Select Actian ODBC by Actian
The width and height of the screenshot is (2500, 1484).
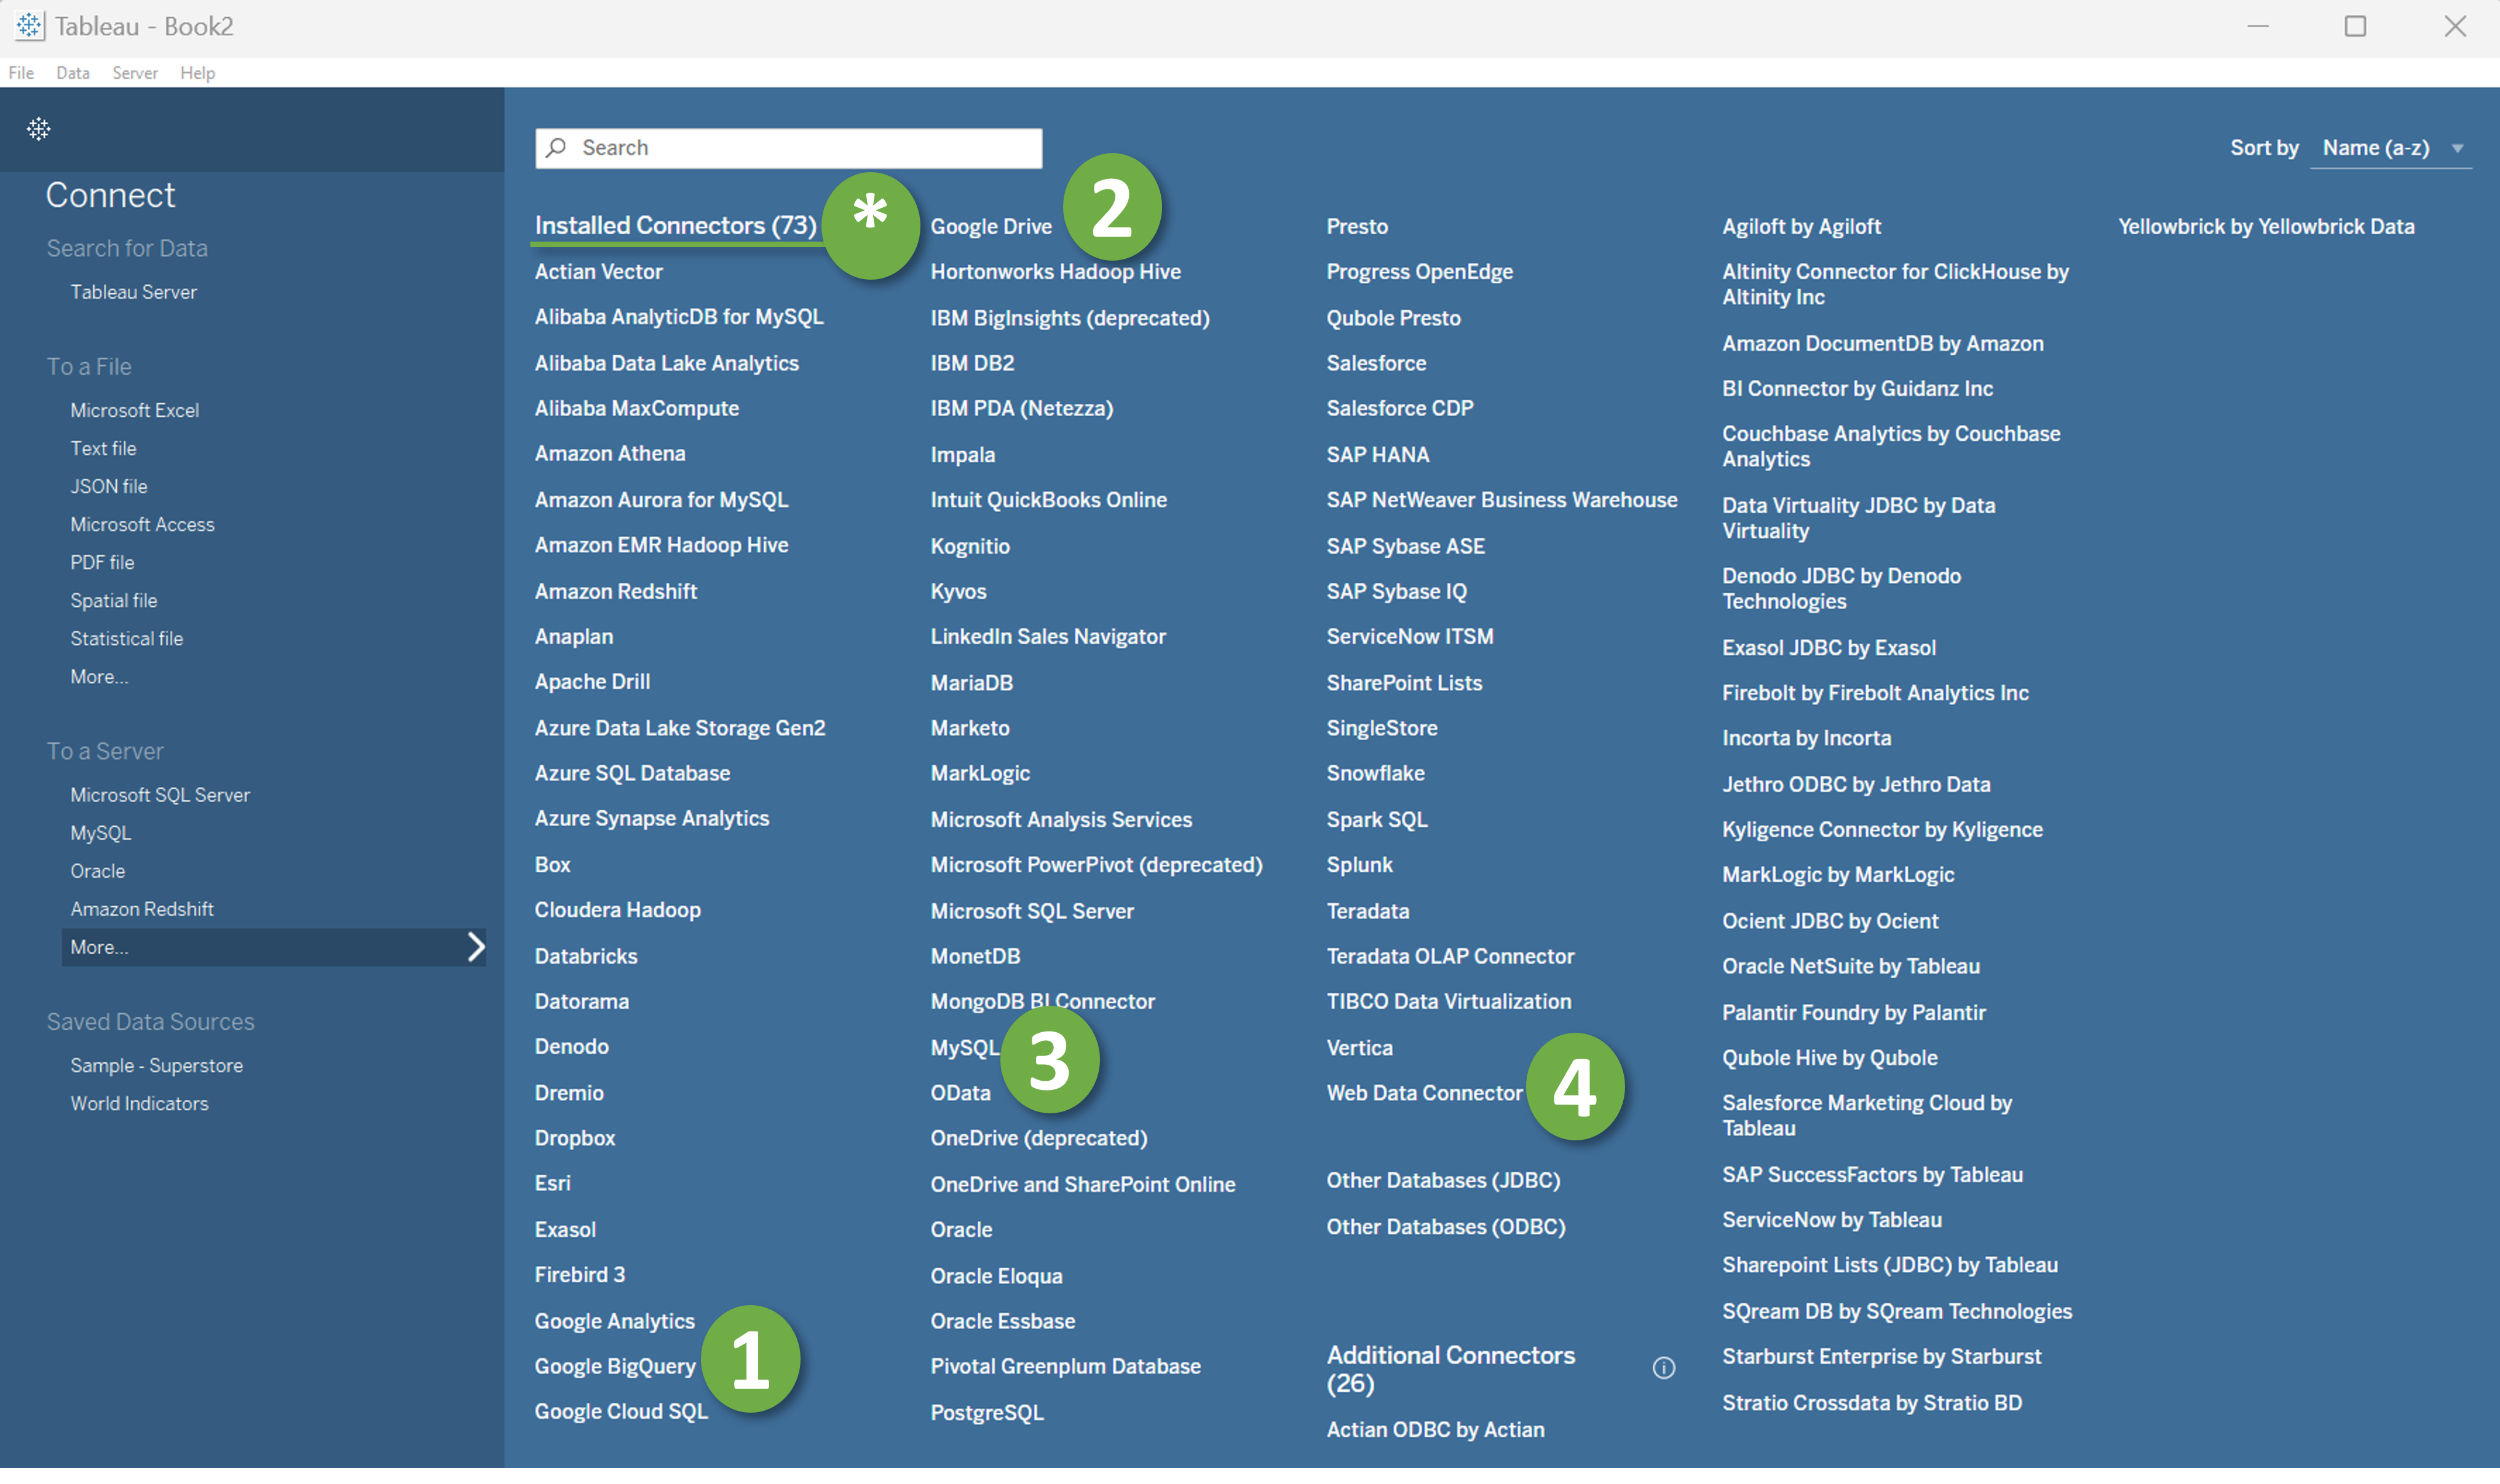(1435, 1430)
